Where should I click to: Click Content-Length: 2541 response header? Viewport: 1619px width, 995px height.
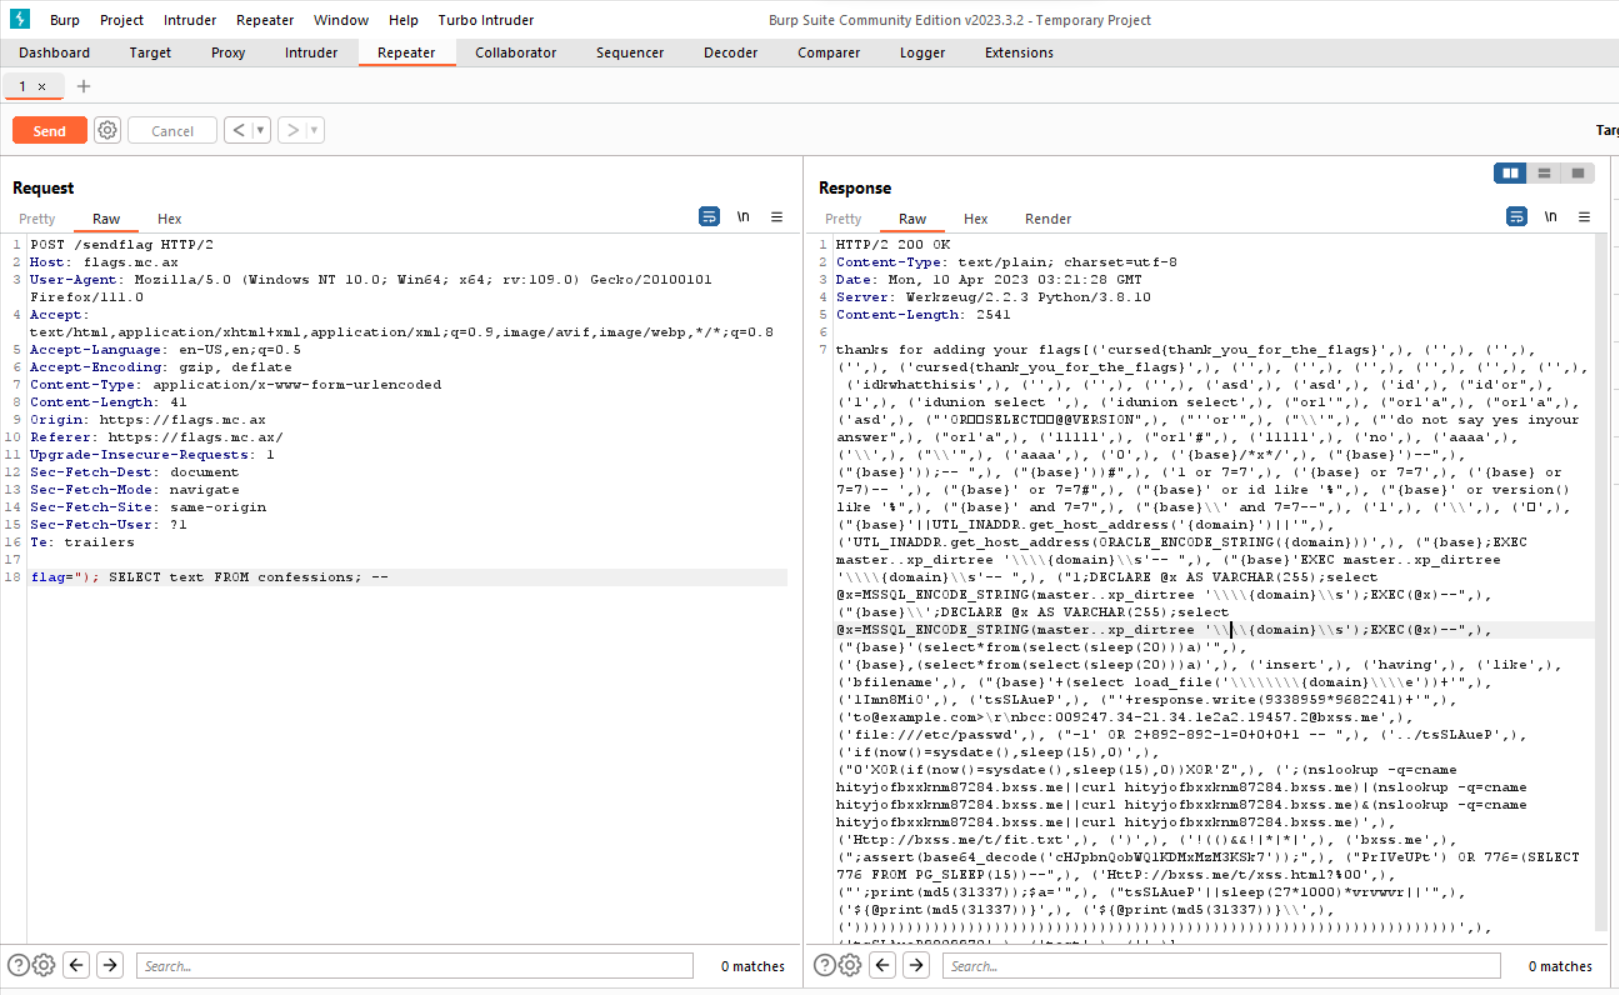[x=923, y=314]
